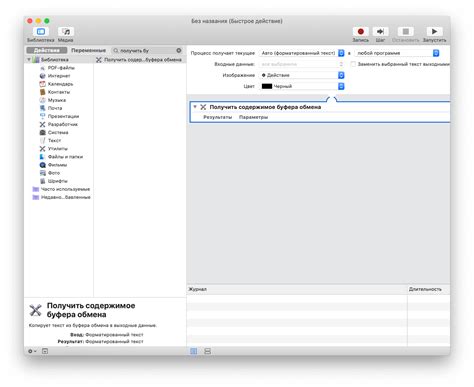Image resolution: width=474 pixels, height=387 pixels.
Task: Open the gear menu at bottom left
Action: point(32,351)
